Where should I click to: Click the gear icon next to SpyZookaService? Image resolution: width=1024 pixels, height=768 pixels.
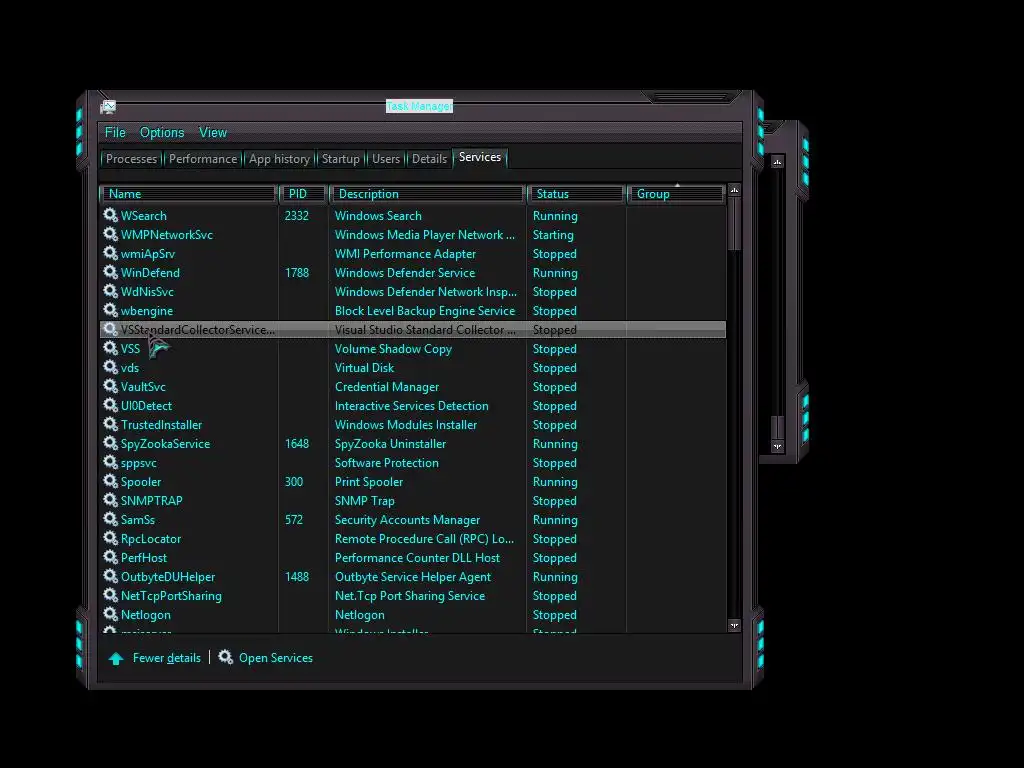coord(110,443)
